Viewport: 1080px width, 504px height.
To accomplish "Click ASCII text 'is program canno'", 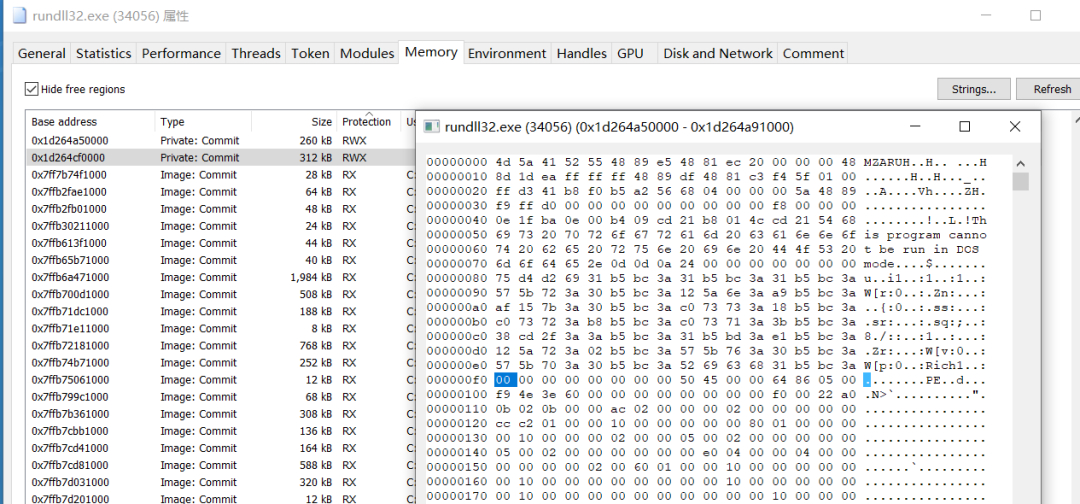I will (925, 233).
